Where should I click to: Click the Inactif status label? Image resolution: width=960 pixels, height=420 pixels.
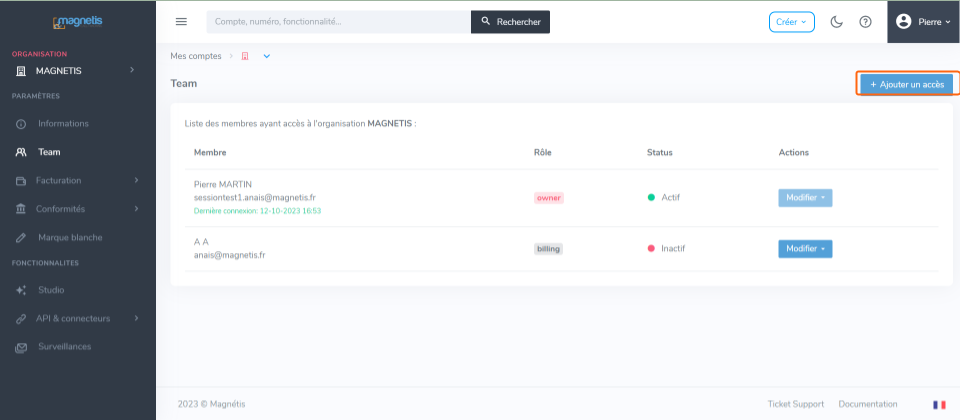pyautogui.click(x=673, y=249)
